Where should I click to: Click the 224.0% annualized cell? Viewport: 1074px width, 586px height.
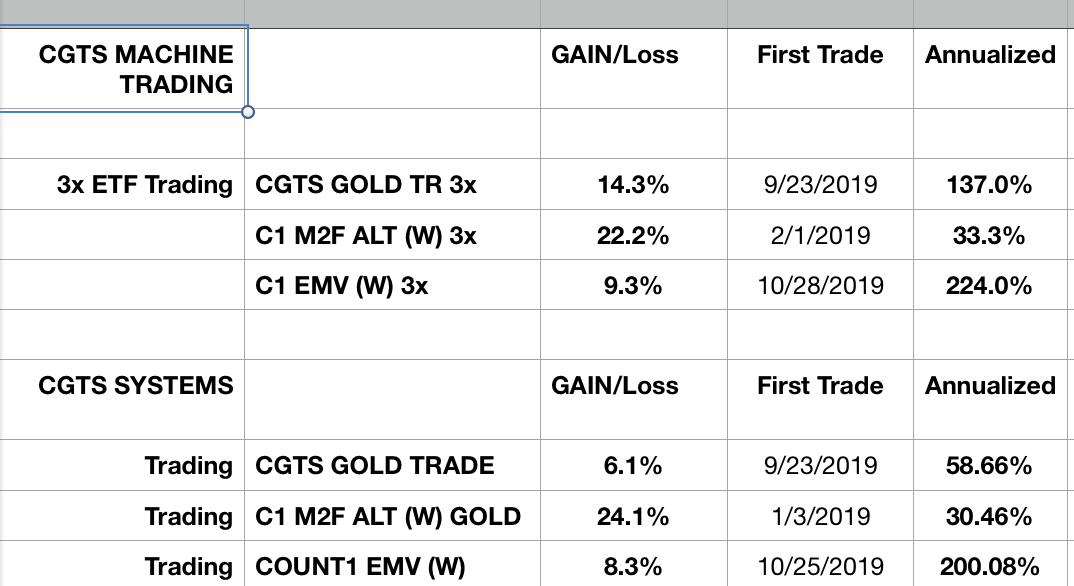pos(990,286)
